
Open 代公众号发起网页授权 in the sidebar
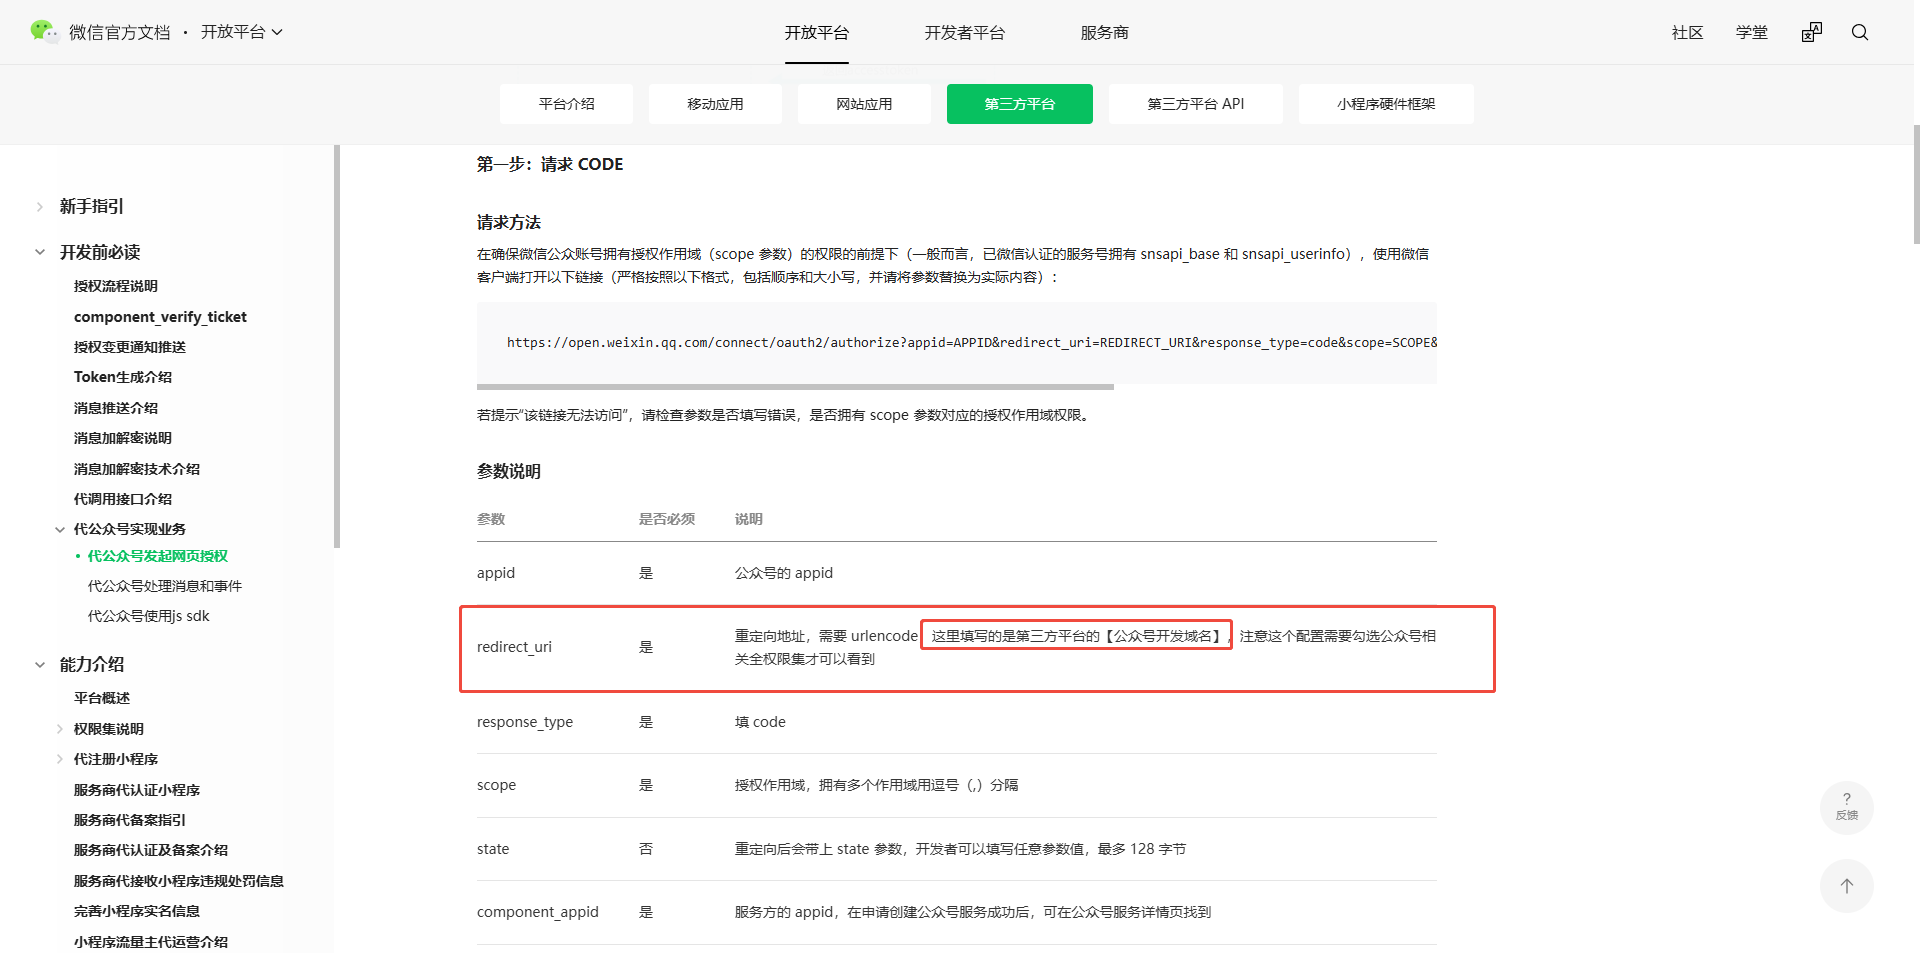pyautogui.click(x=158, y=556)
